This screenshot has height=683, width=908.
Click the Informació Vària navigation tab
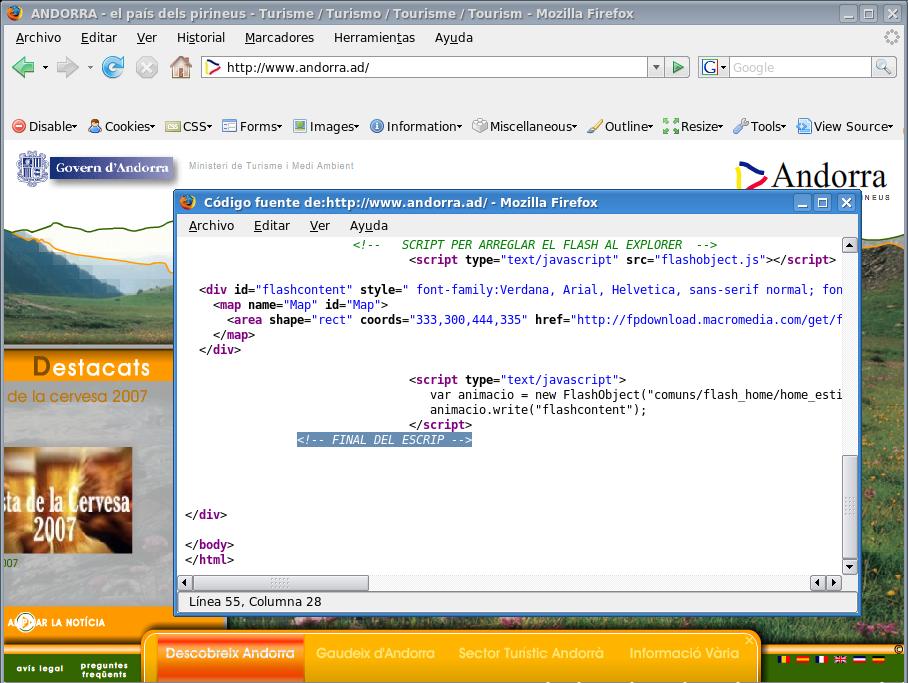pyautogui.click(x=684, y=653)
